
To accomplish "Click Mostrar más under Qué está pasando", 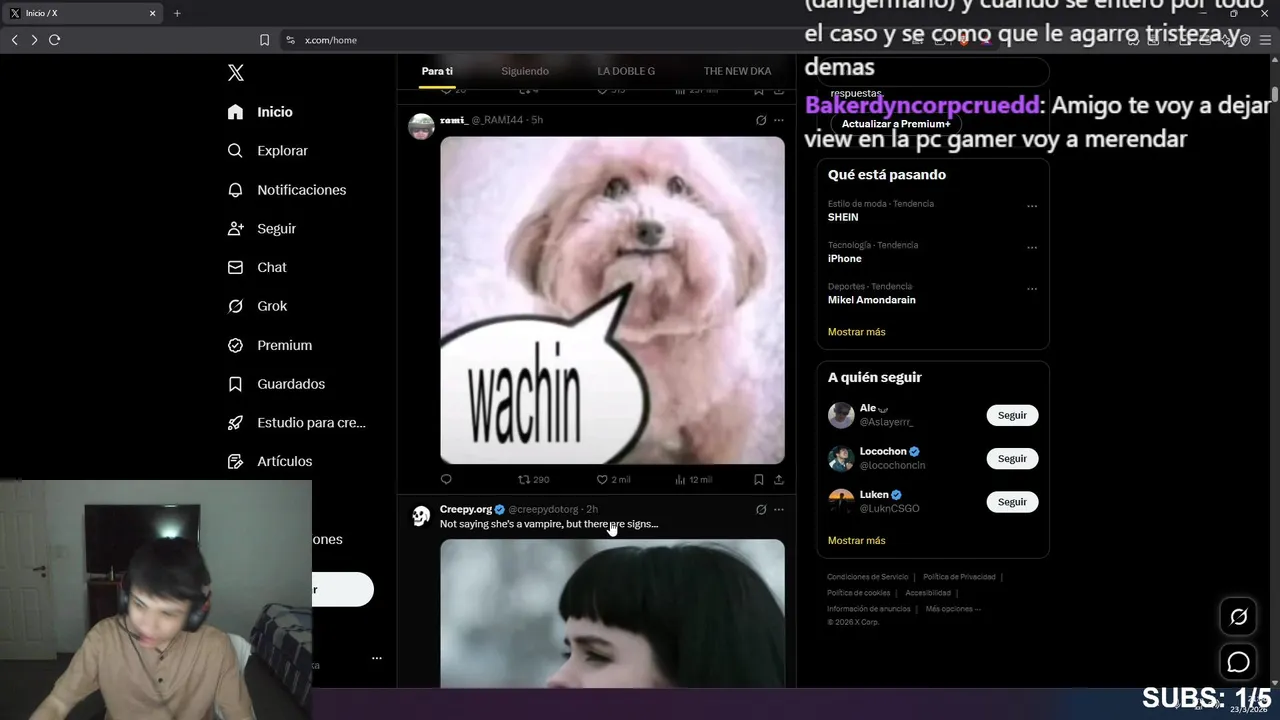I will [x=857, y=332].
